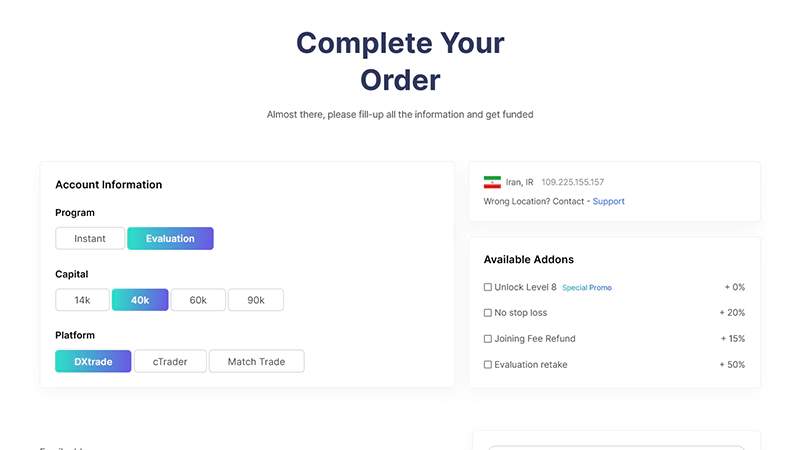Viewport: 800px width, 450px height.
Task: Choose the Evaluation program
Action: [170, 238]
